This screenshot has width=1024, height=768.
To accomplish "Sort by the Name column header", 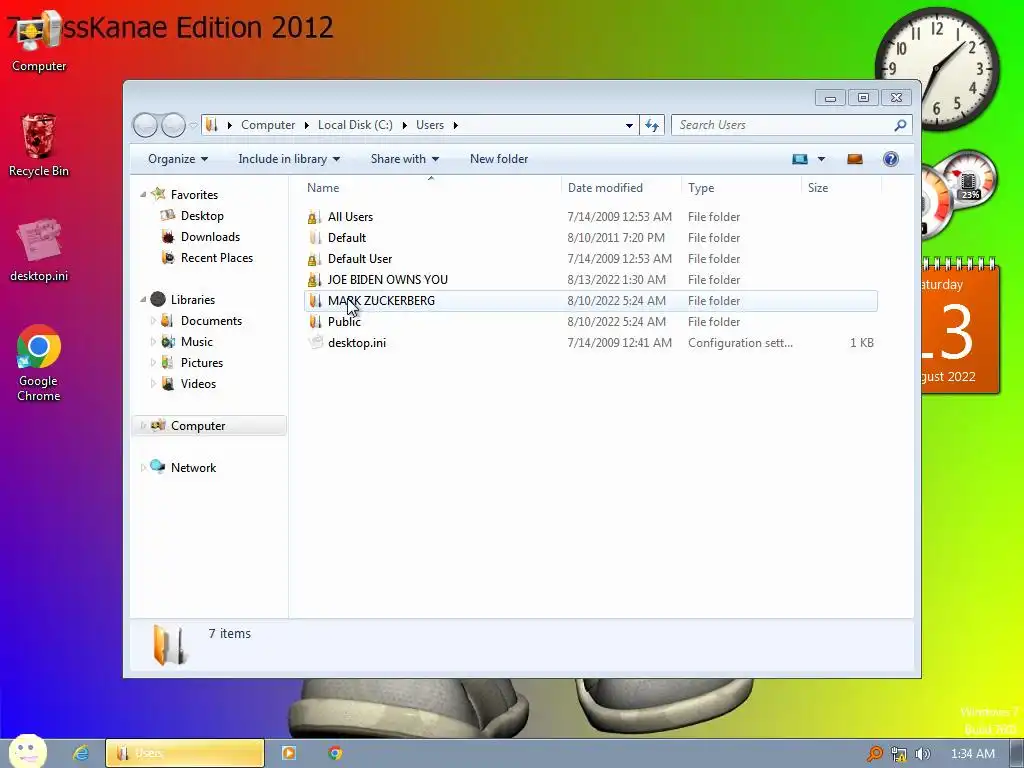I will click(x=431, y=187).
